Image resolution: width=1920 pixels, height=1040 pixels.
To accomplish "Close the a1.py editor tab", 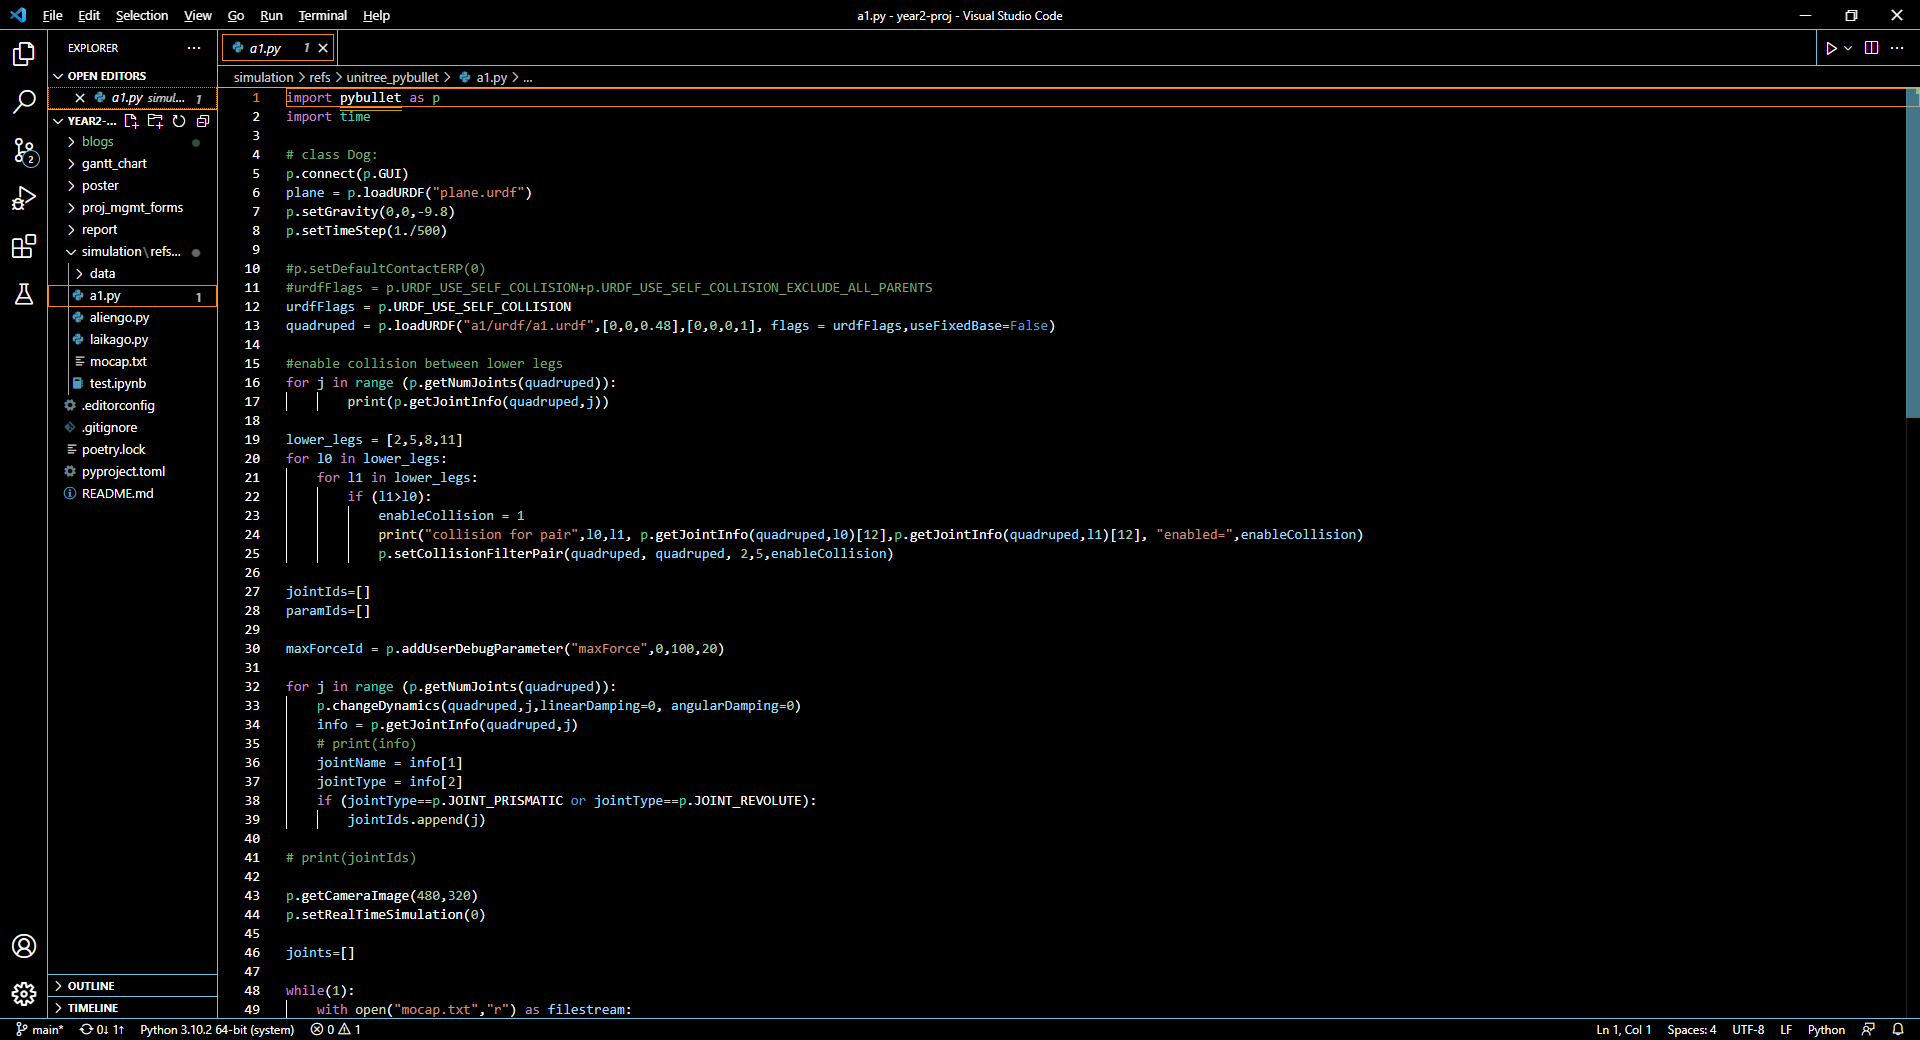I will click(323, 48).
